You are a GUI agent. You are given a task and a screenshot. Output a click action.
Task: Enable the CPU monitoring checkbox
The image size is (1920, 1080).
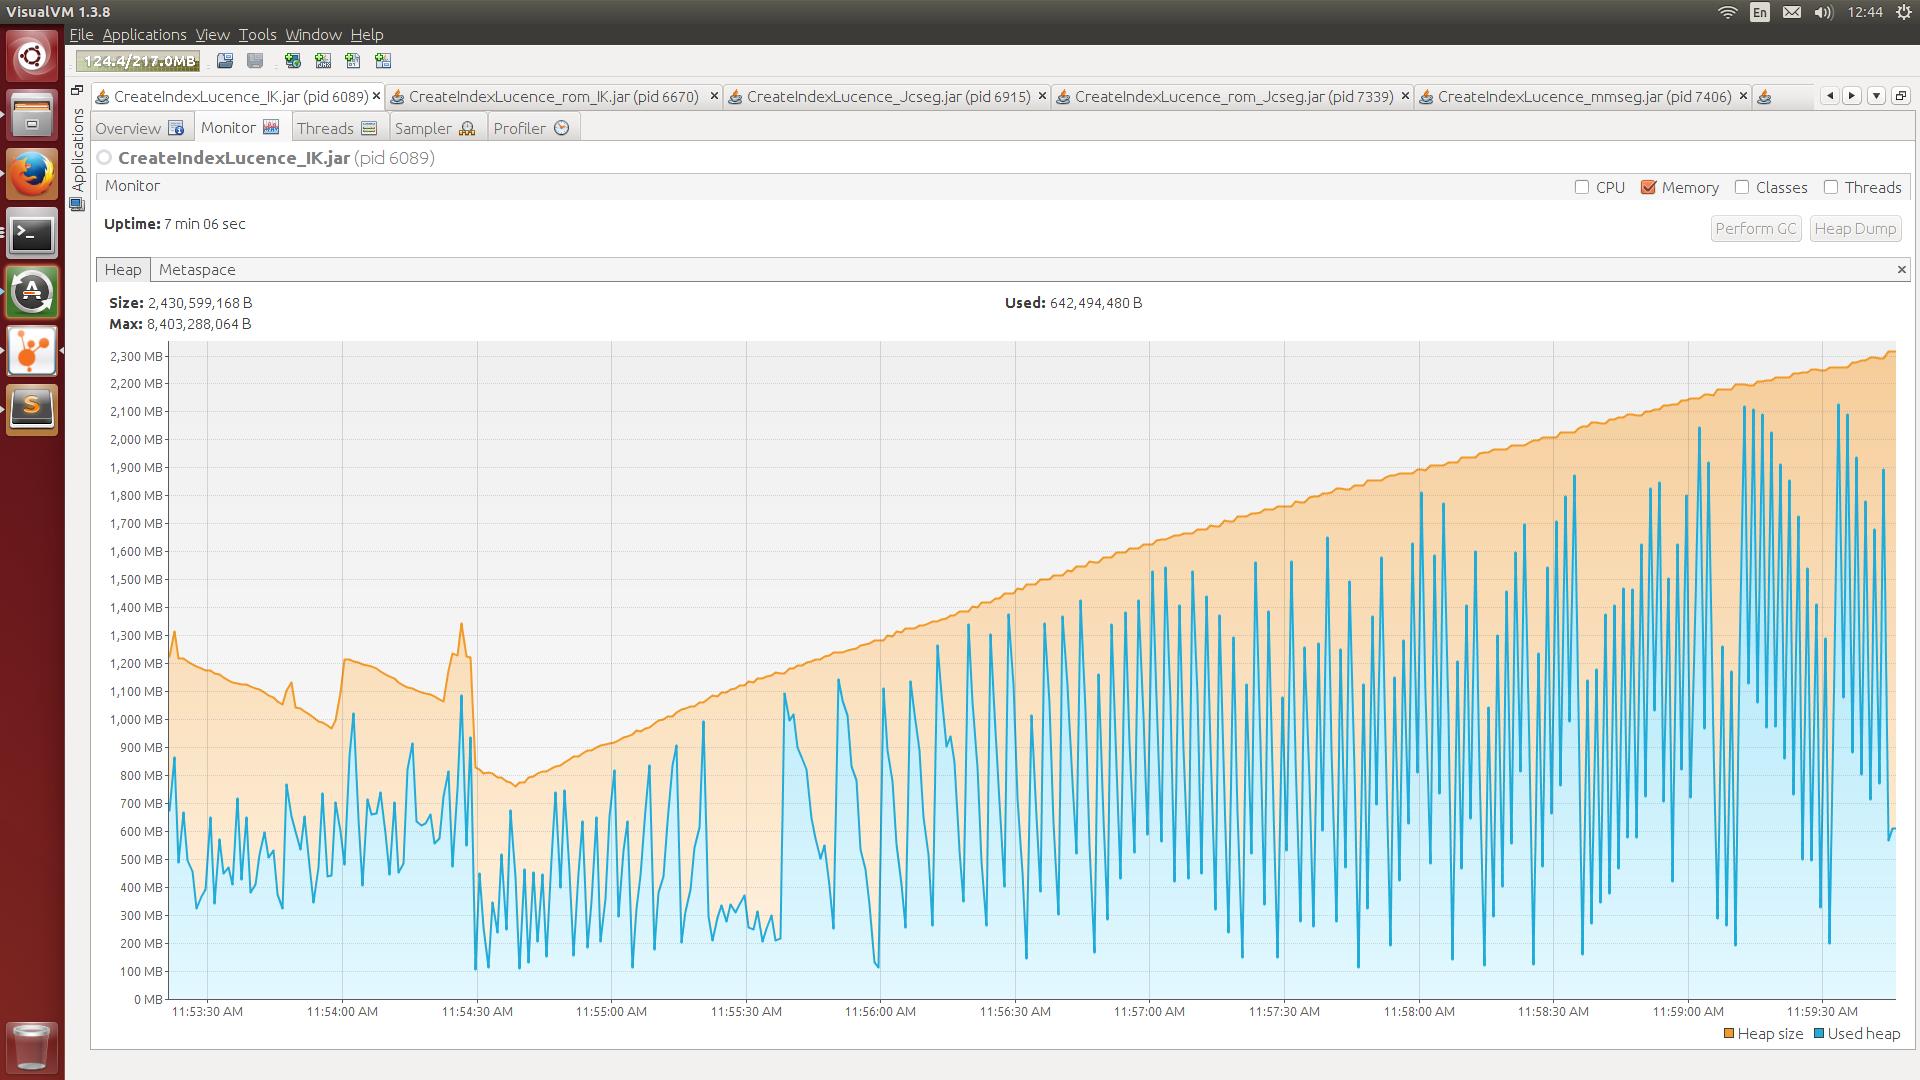coord(1581,186)
